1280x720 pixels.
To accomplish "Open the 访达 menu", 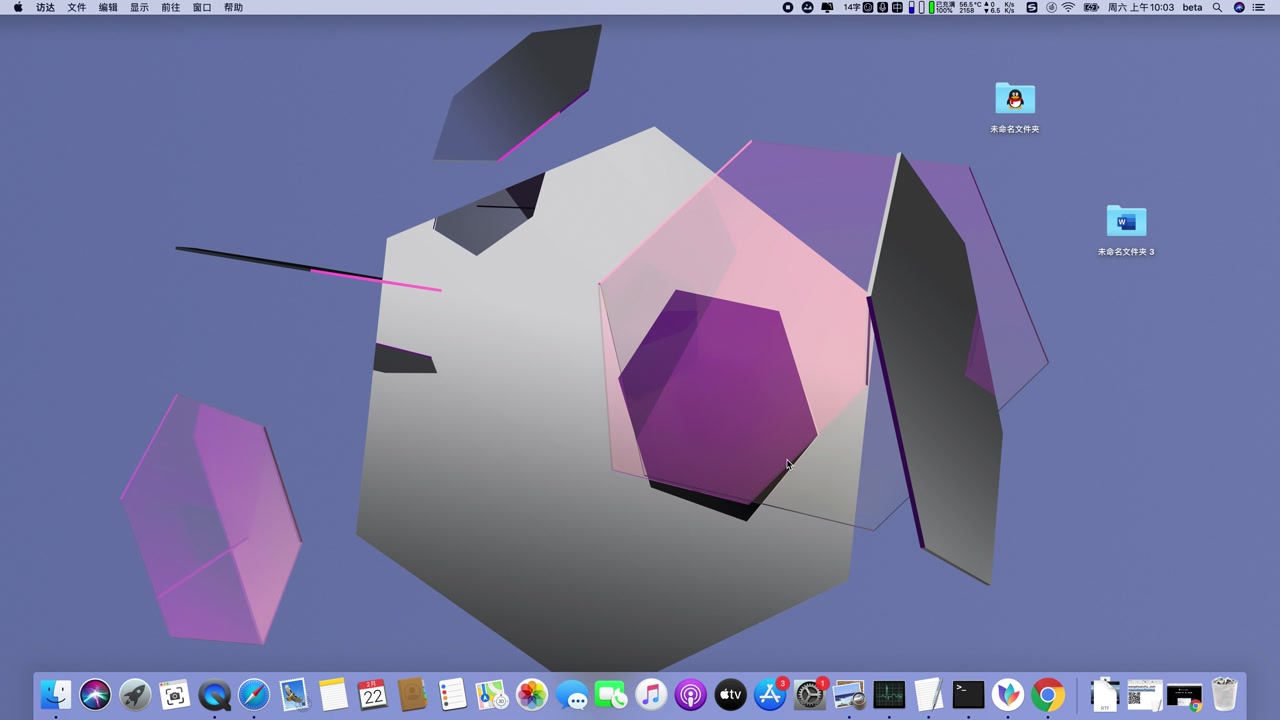I will (x=45, y=7).
